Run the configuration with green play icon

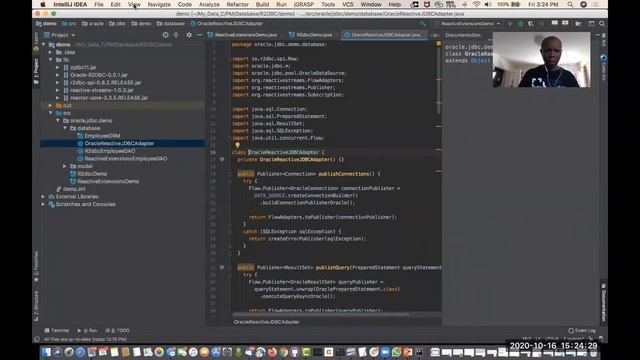tap(510, 24)
